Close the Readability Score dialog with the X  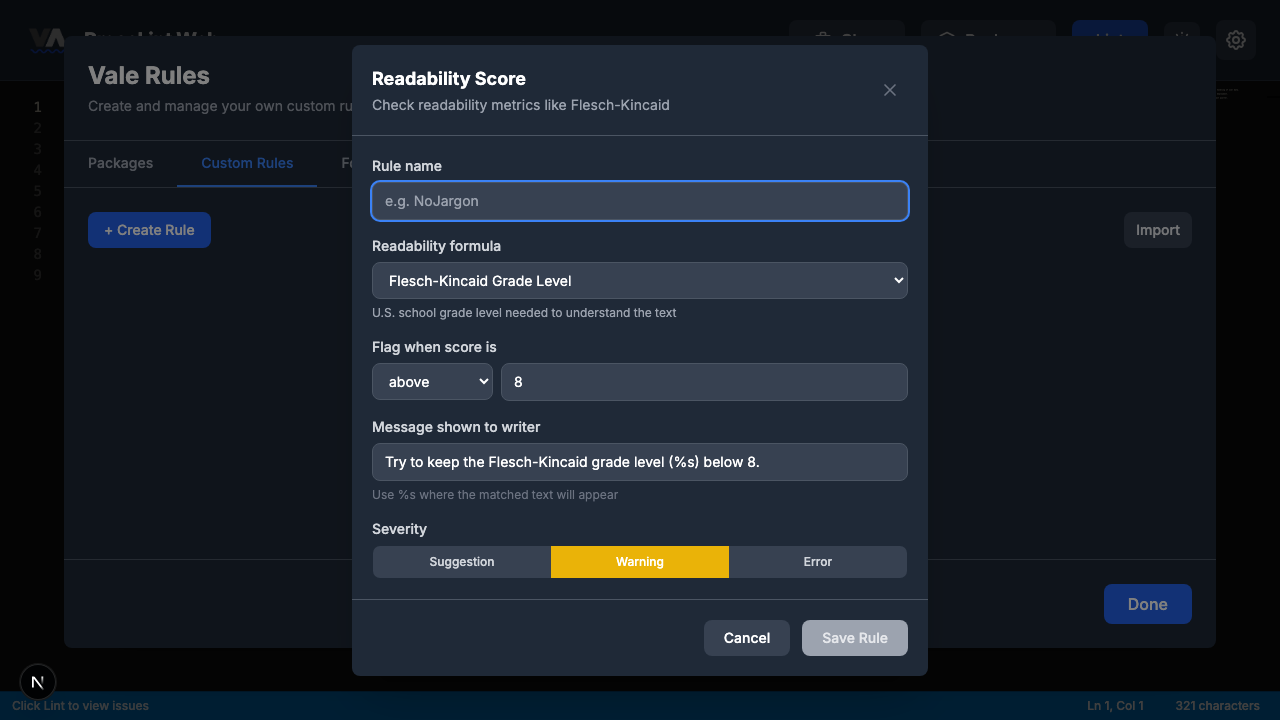pyautogui.click(x=889, y=90)
